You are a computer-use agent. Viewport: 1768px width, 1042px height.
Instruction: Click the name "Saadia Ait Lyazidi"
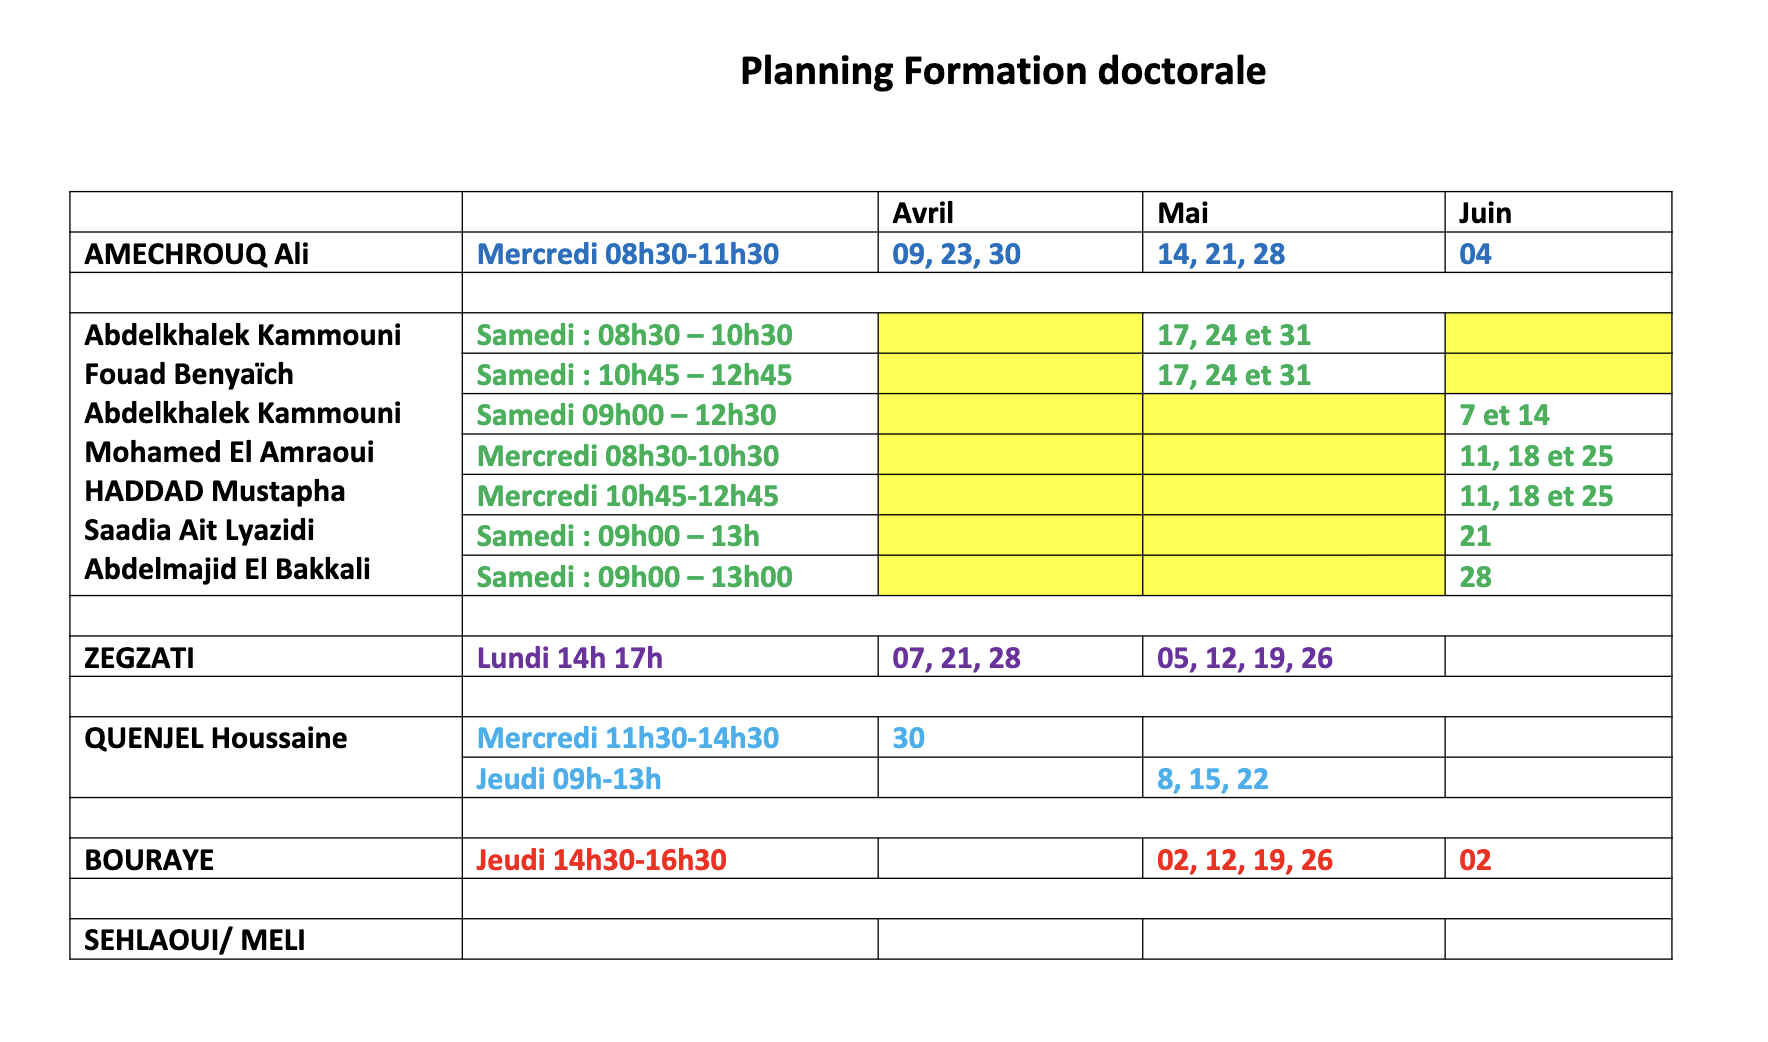click(x=199, y=530)
